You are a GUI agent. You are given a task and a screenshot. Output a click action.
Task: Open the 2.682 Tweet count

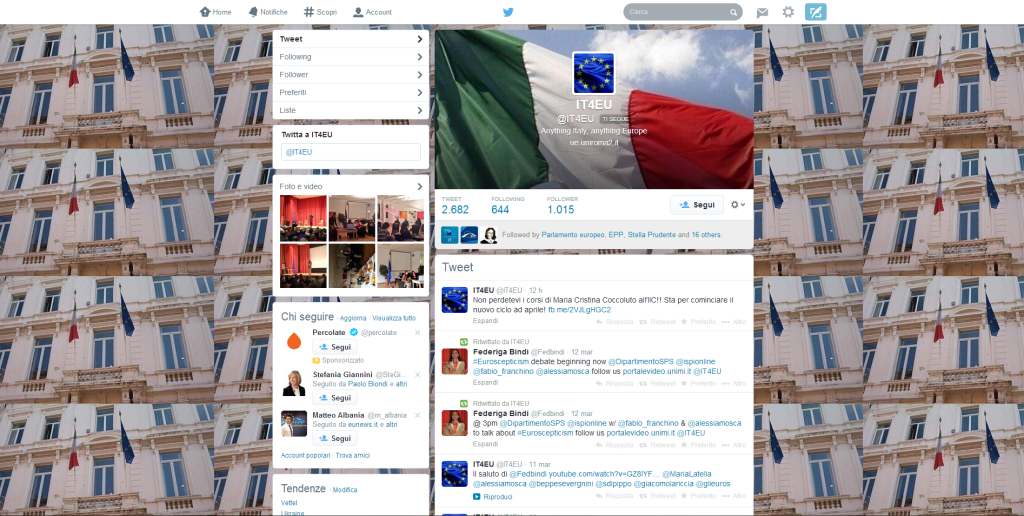(x=455, y=205)
